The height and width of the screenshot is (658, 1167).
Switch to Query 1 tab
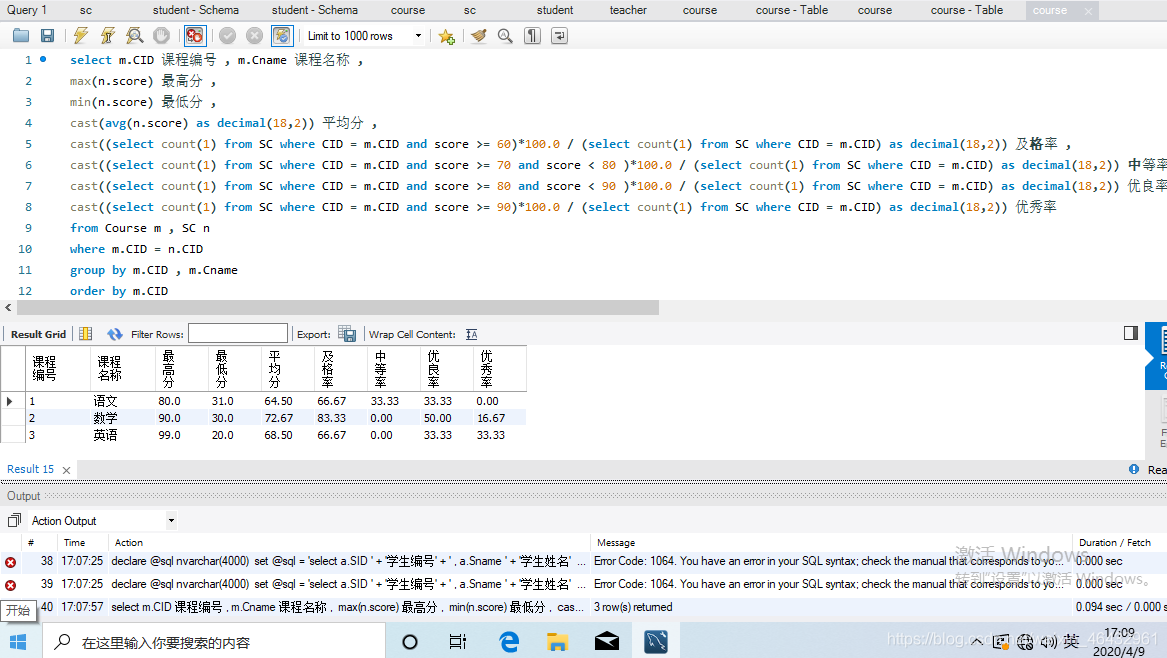(x=27, y=10)
